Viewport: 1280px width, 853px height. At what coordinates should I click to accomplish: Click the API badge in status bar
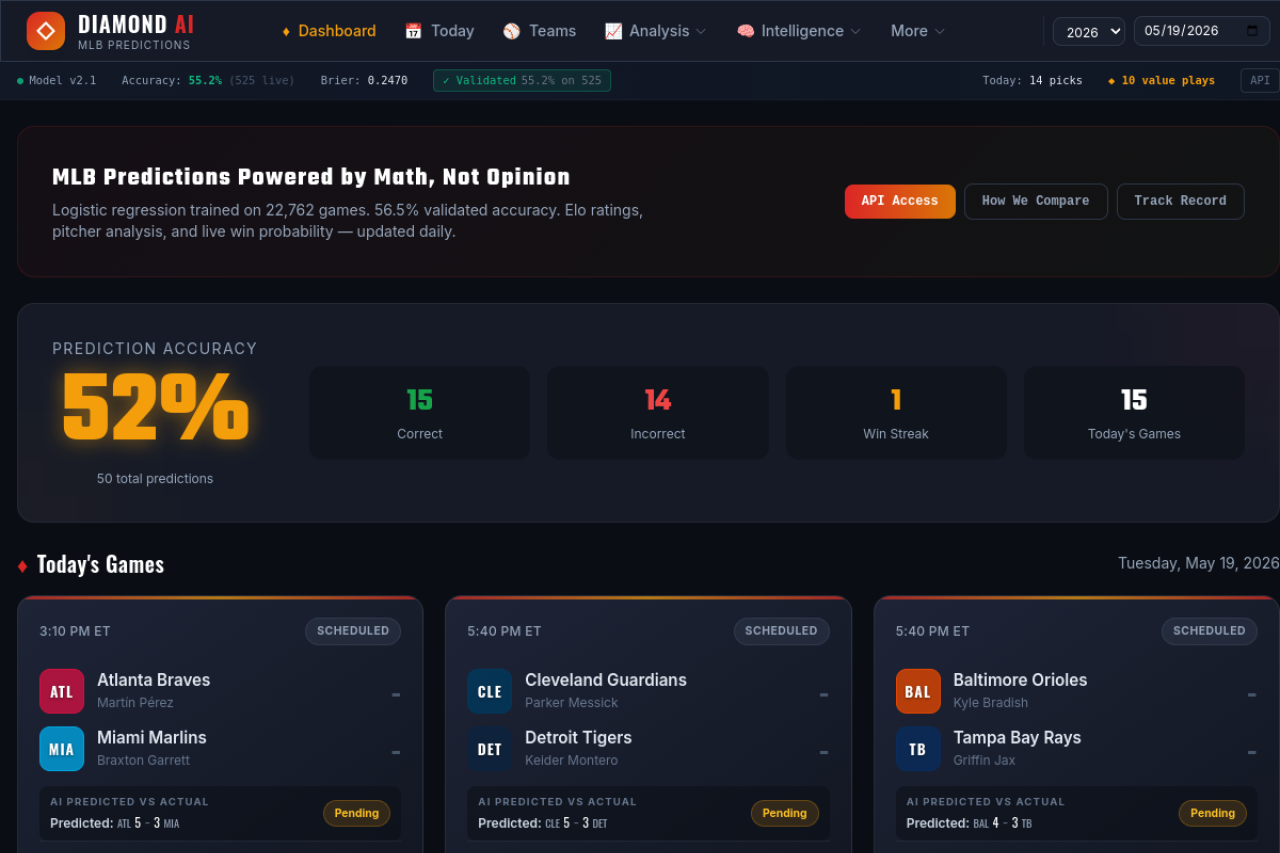[x=1259, y=81]
